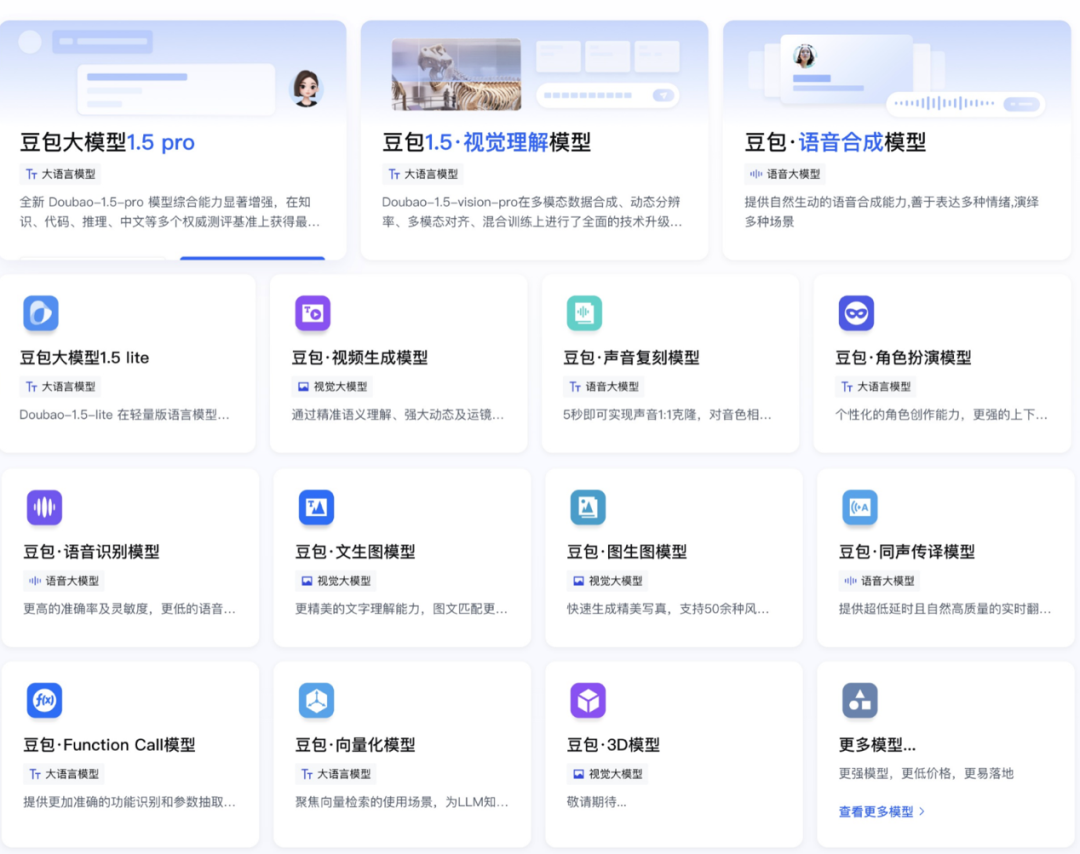Screen dimensions: 1080x854
Task: Click the 豆包·向量化模型 cube icon
Action: point(316,700)
